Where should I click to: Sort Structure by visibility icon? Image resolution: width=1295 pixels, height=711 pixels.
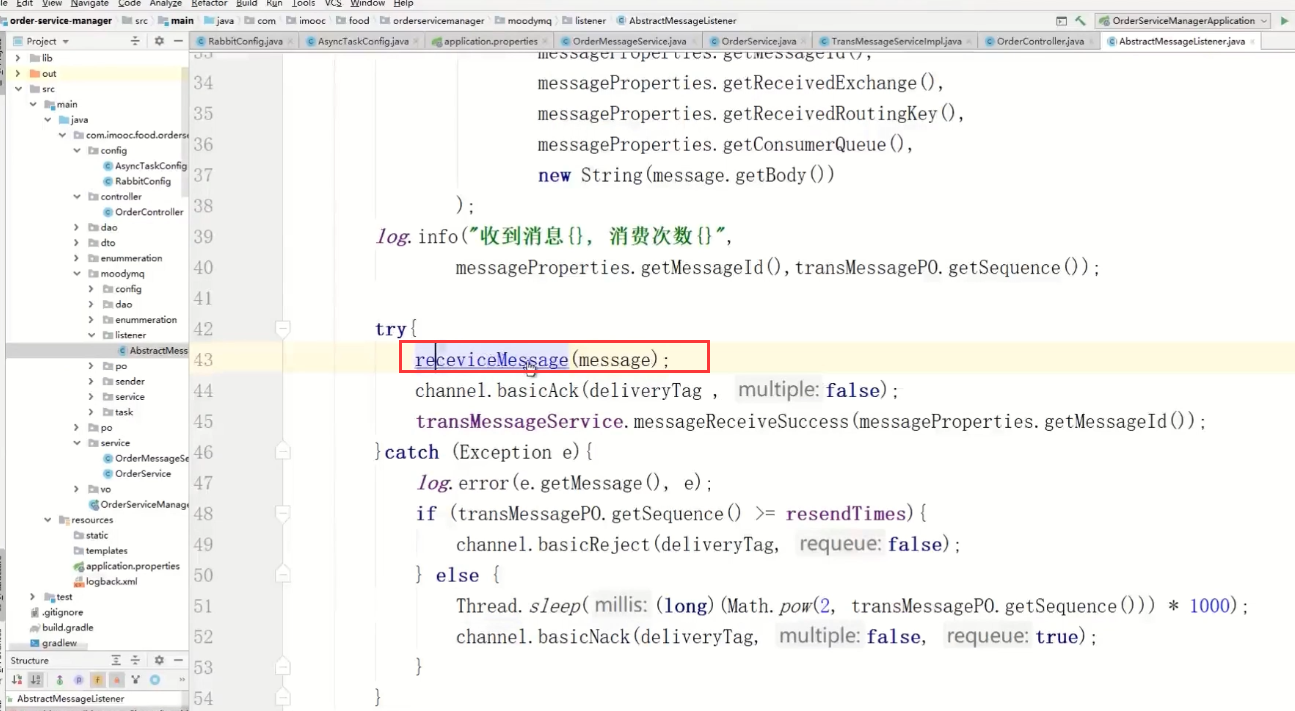[17, 680]
